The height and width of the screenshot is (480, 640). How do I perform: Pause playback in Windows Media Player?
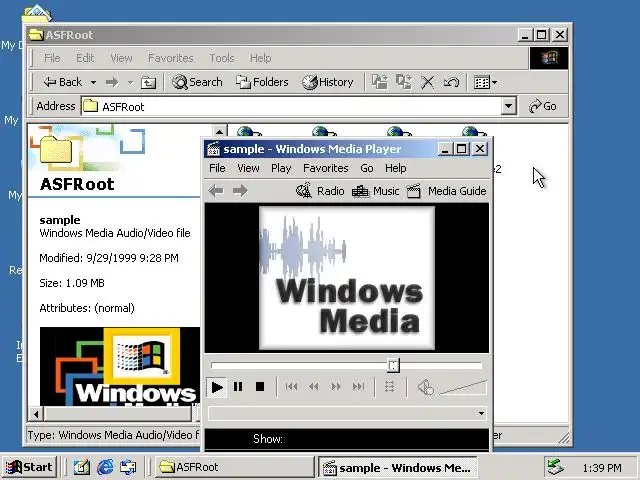[238, 387]
